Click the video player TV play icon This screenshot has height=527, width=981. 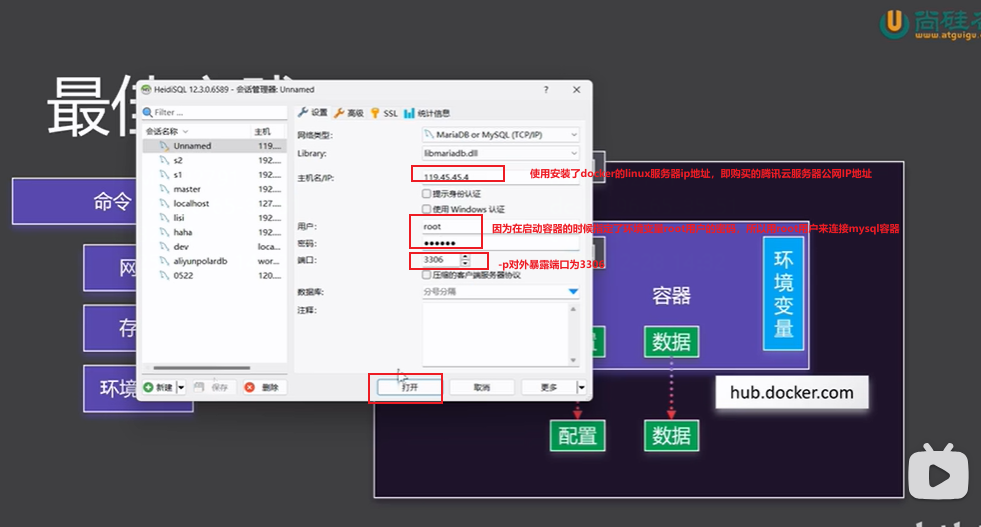click(x=938, y=471)
